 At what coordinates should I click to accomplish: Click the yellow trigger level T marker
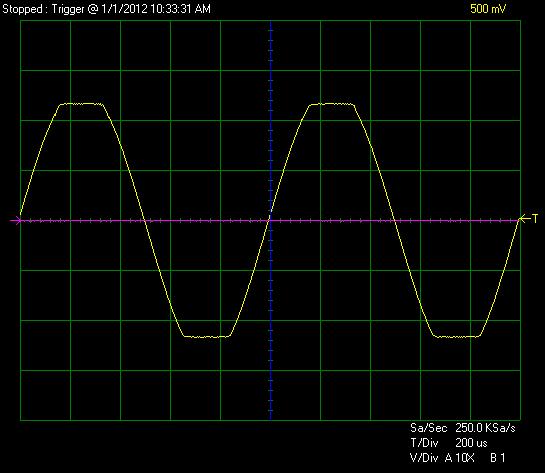pyautogui.click(x=529, y=219)
